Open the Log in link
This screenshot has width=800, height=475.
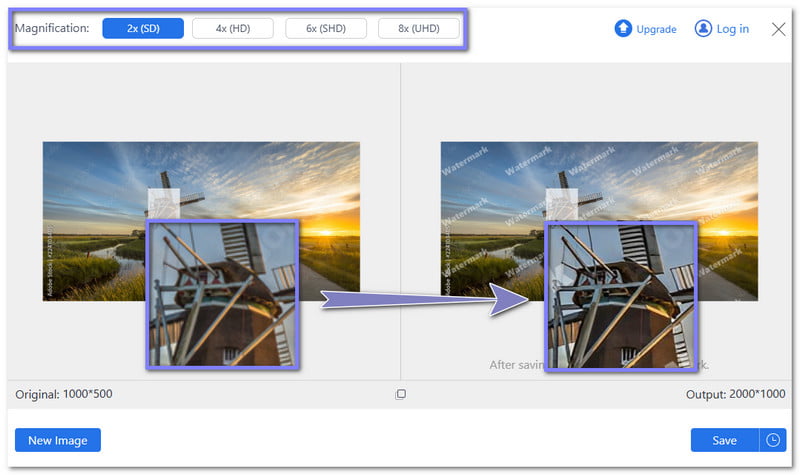(733, 29)
